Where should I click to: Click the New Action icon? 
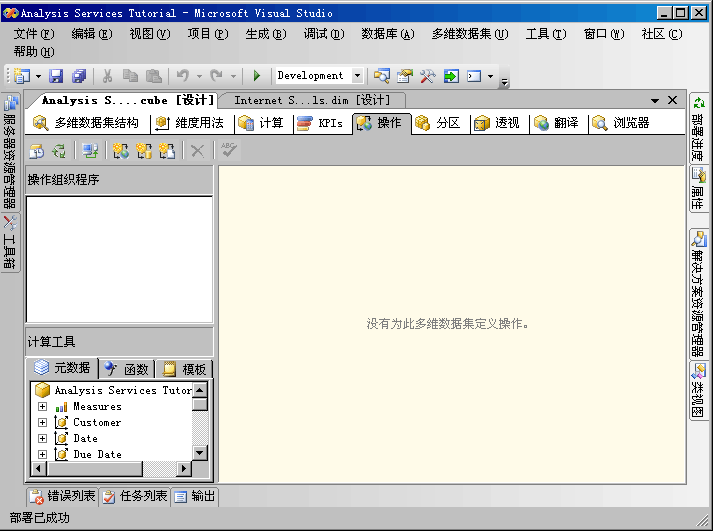point(121,150)
